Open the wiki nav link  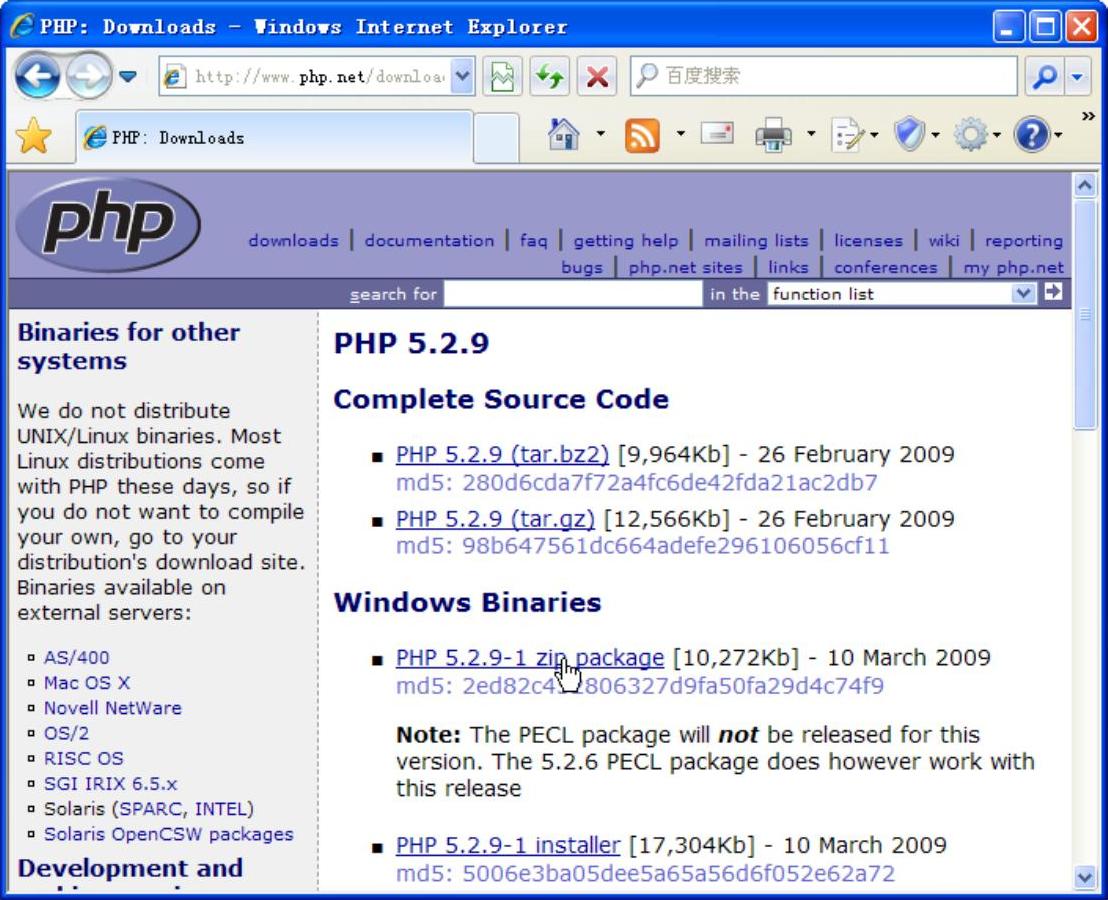click(x=944, y=241)
